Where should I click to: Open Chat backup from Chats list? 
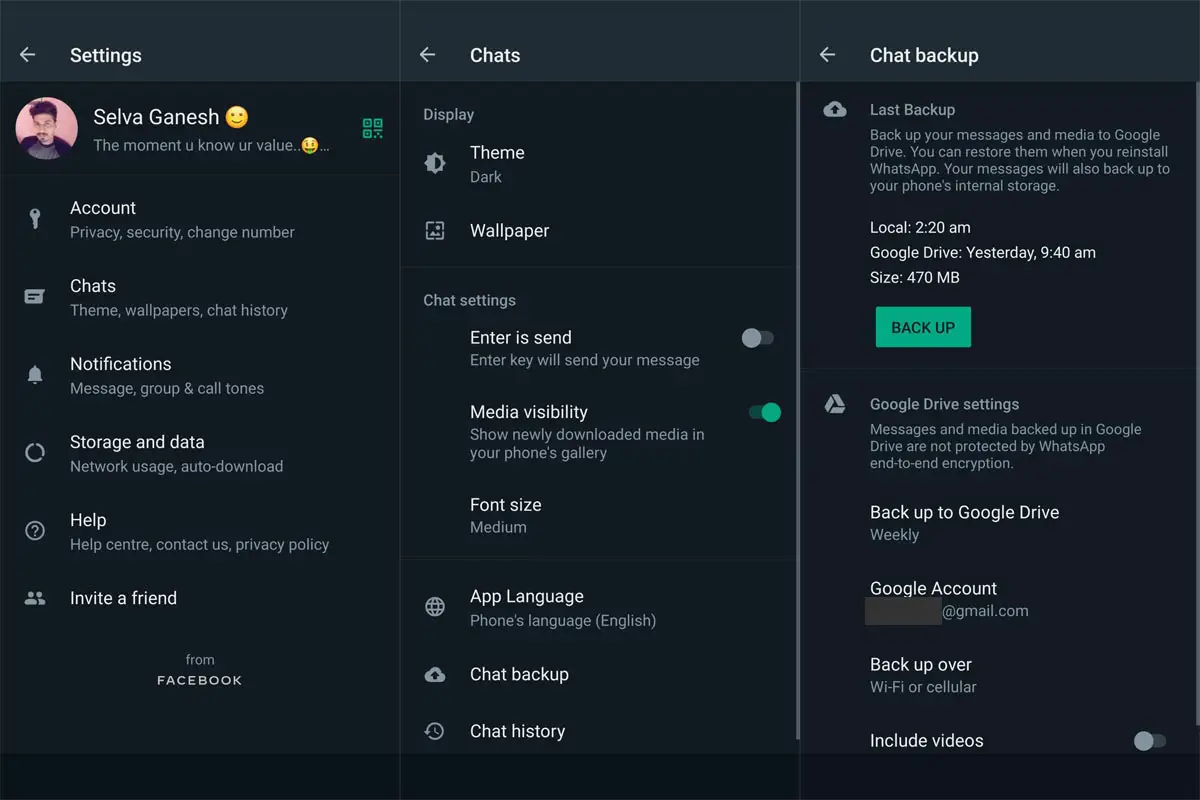pyautogui.click(x=598, y=675)
